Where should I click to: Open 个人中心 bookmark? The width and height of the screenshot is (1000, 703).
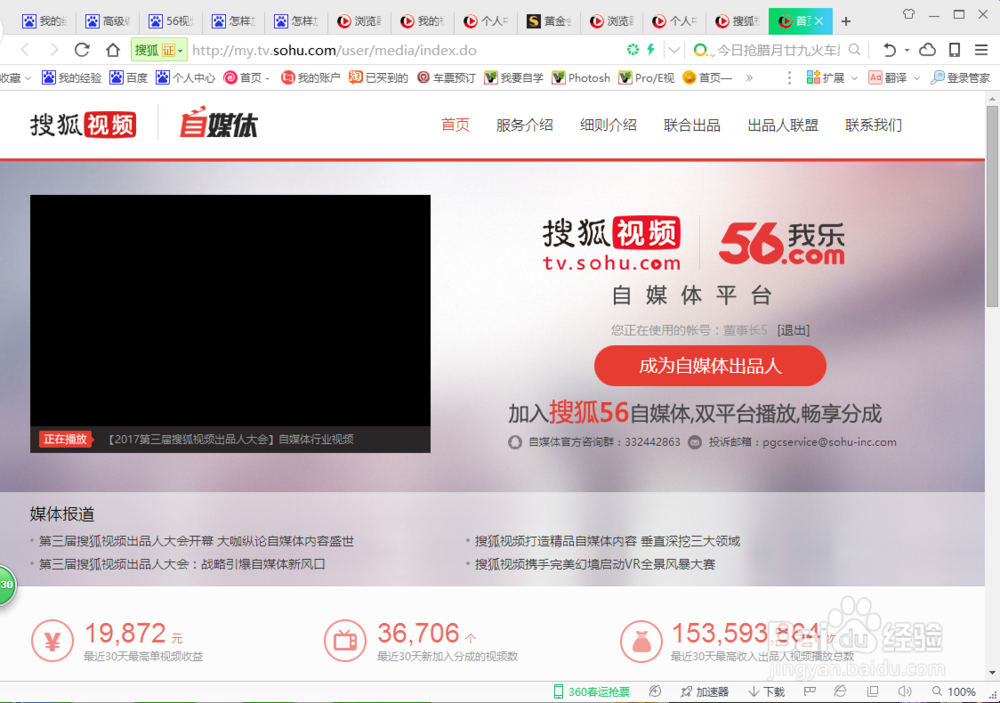[x=186, y=78]
